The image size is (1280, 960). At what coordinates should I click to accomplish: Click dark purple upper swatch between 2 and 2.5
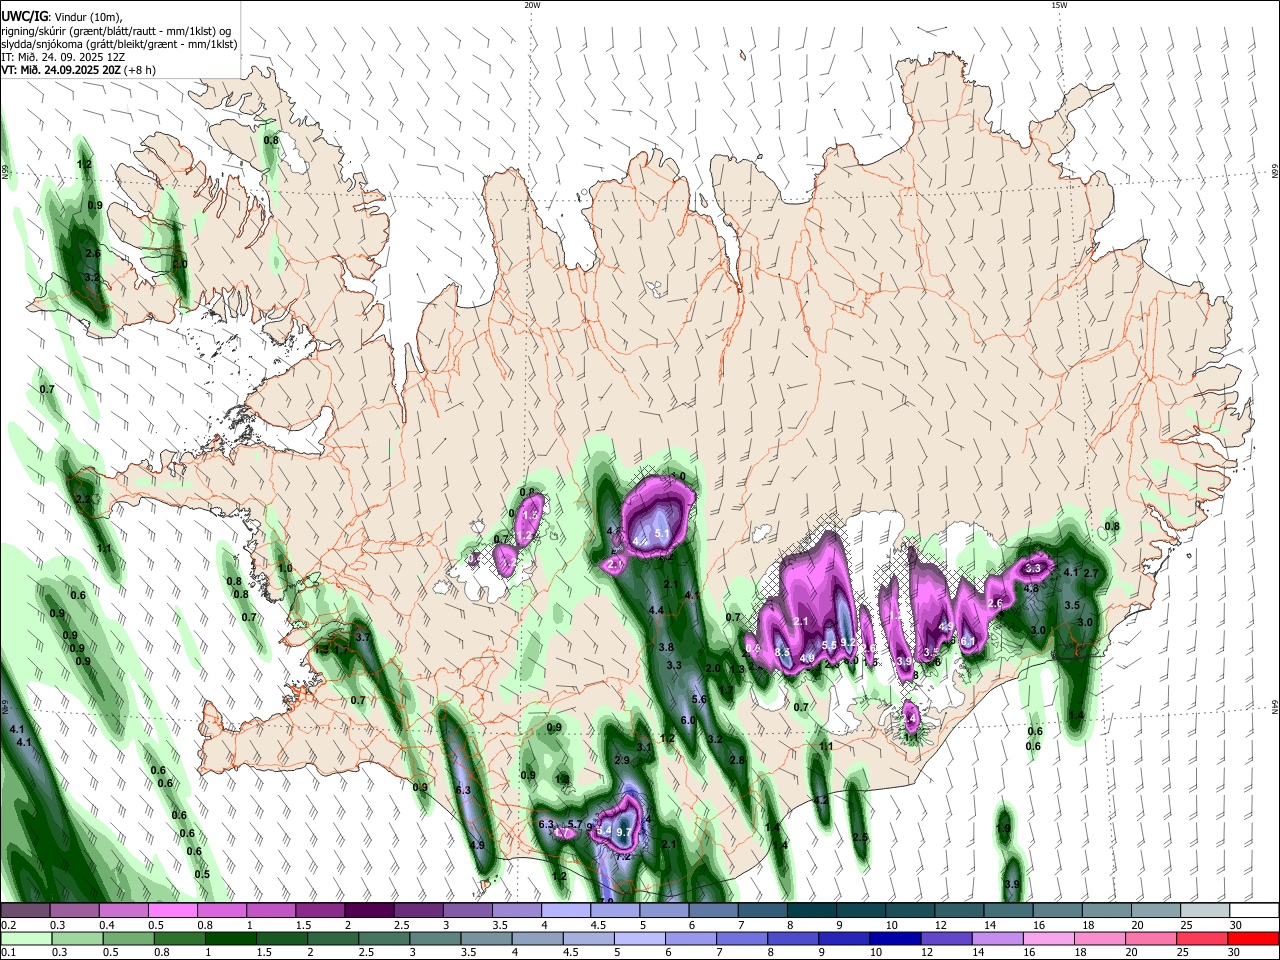point(369,910)
